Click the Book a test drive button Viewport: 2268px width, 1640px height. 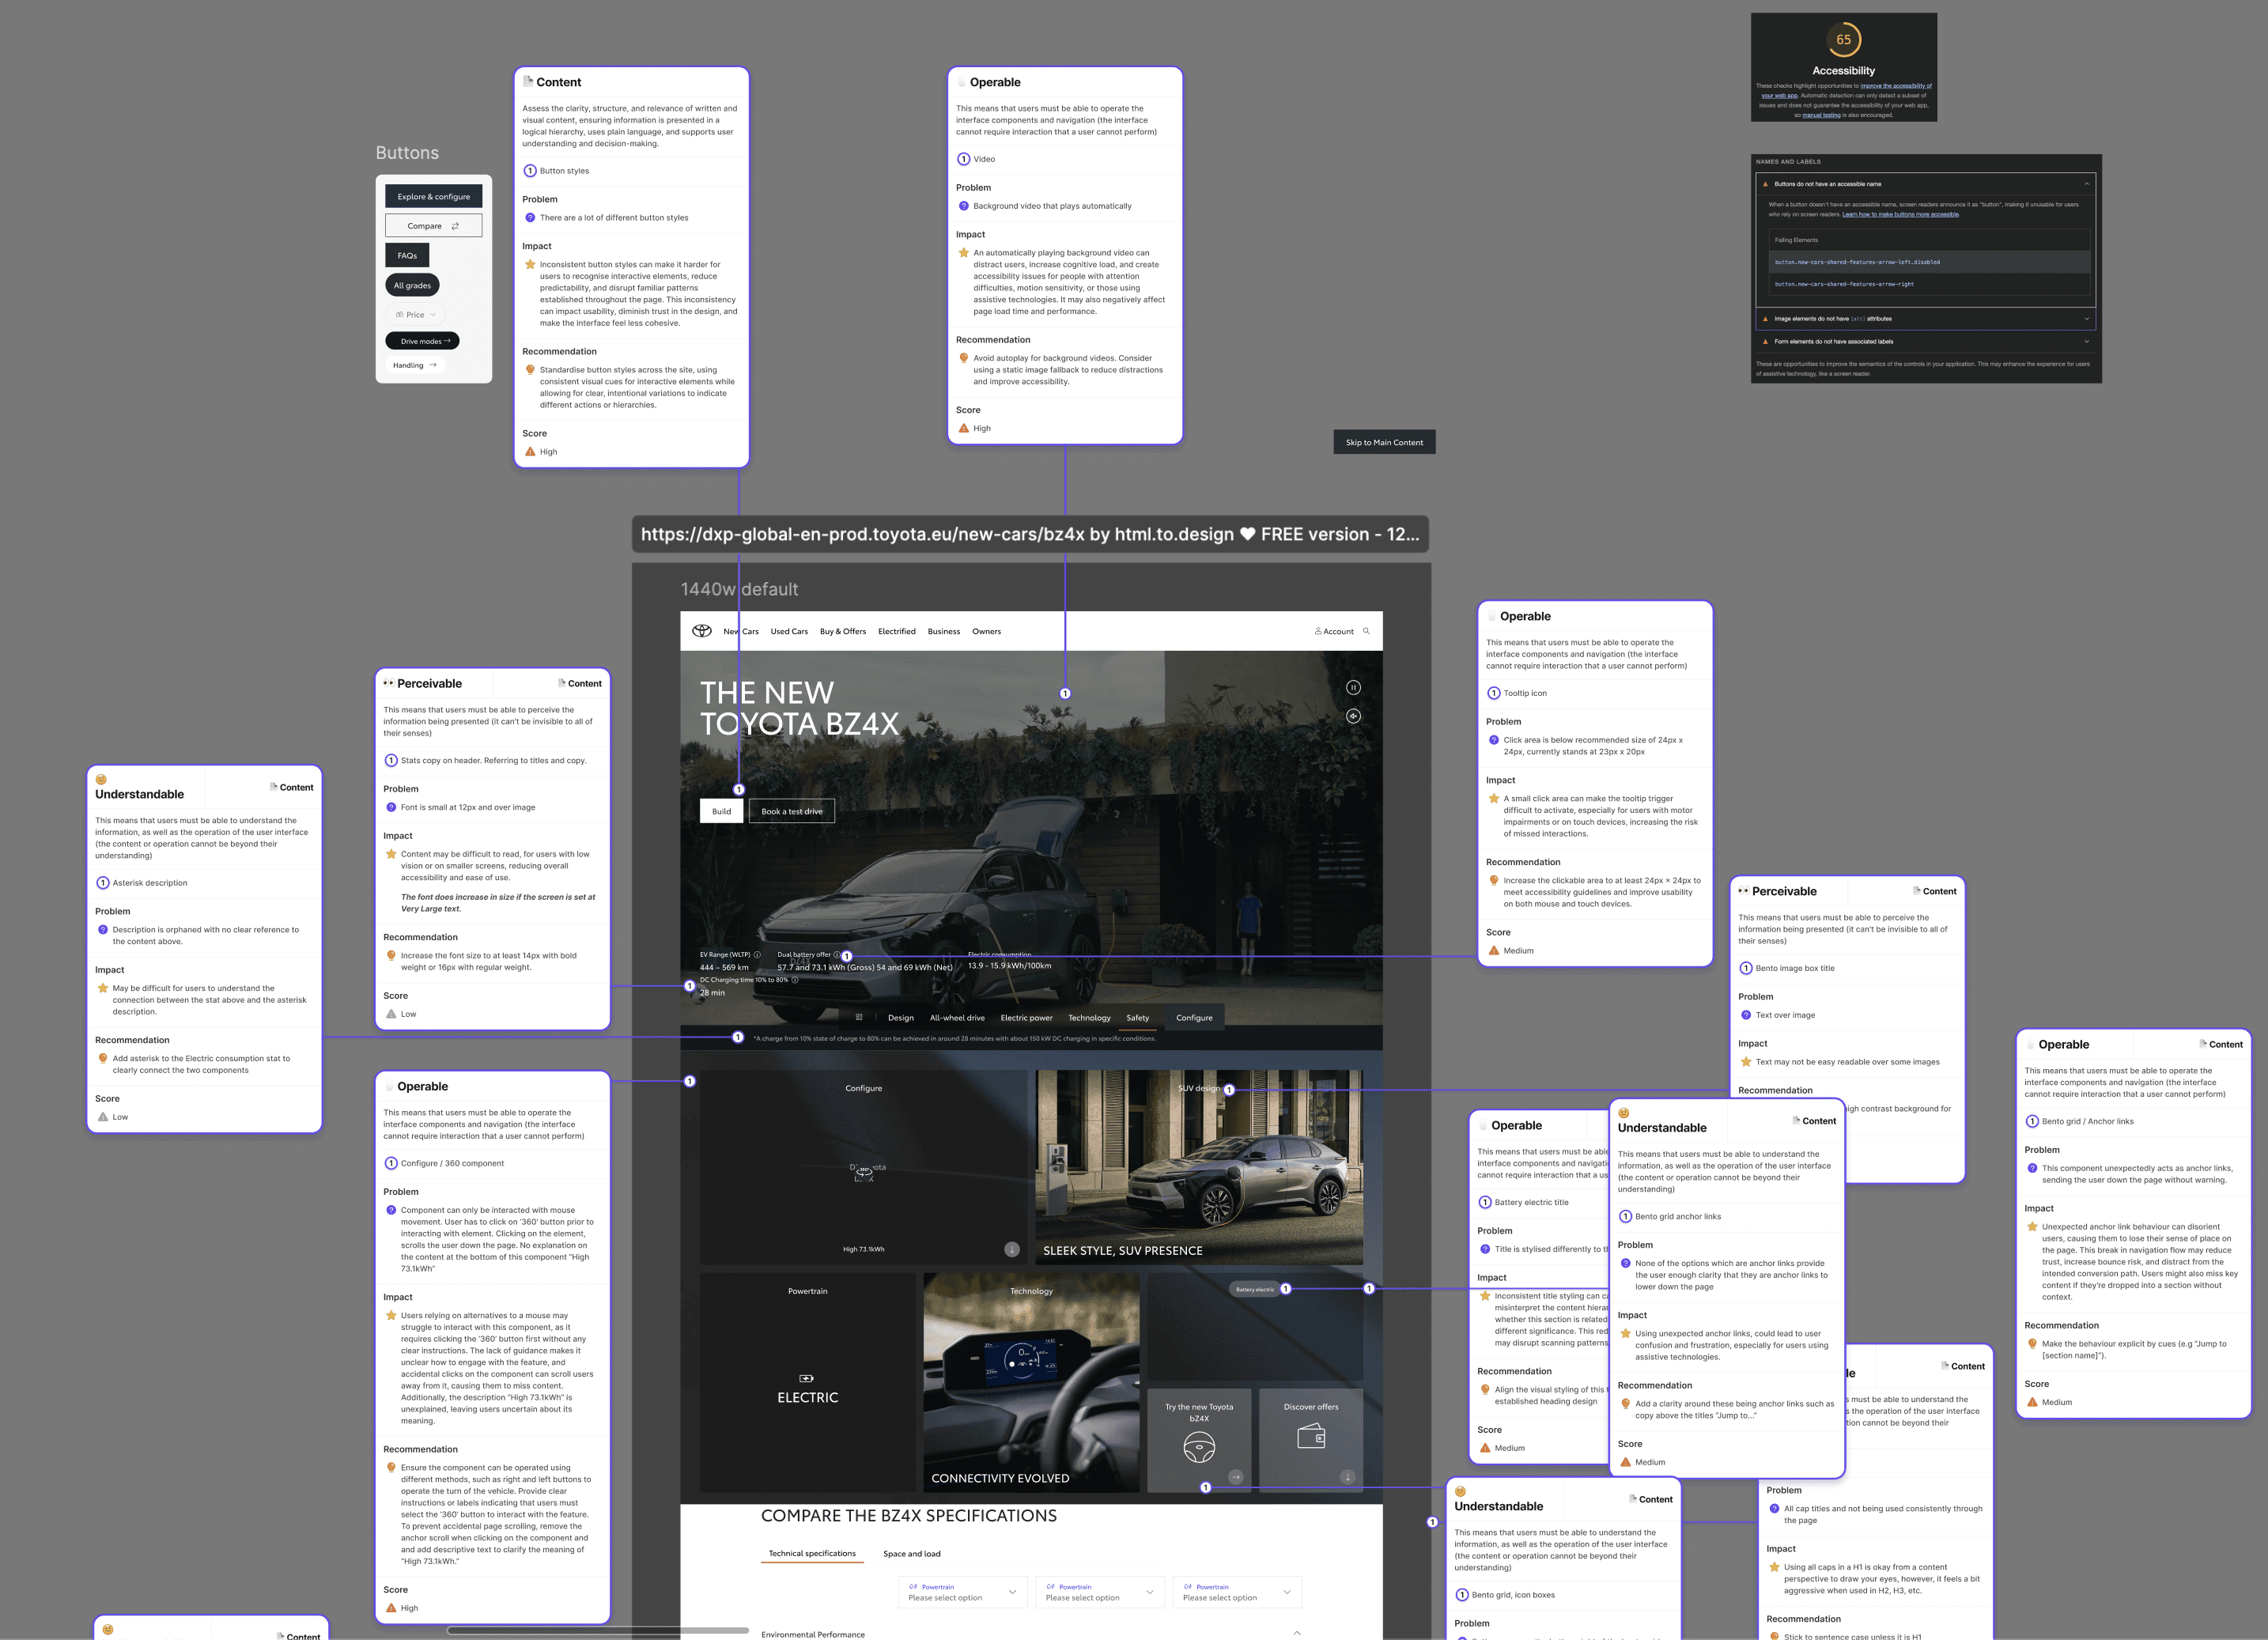pos(791,811)
